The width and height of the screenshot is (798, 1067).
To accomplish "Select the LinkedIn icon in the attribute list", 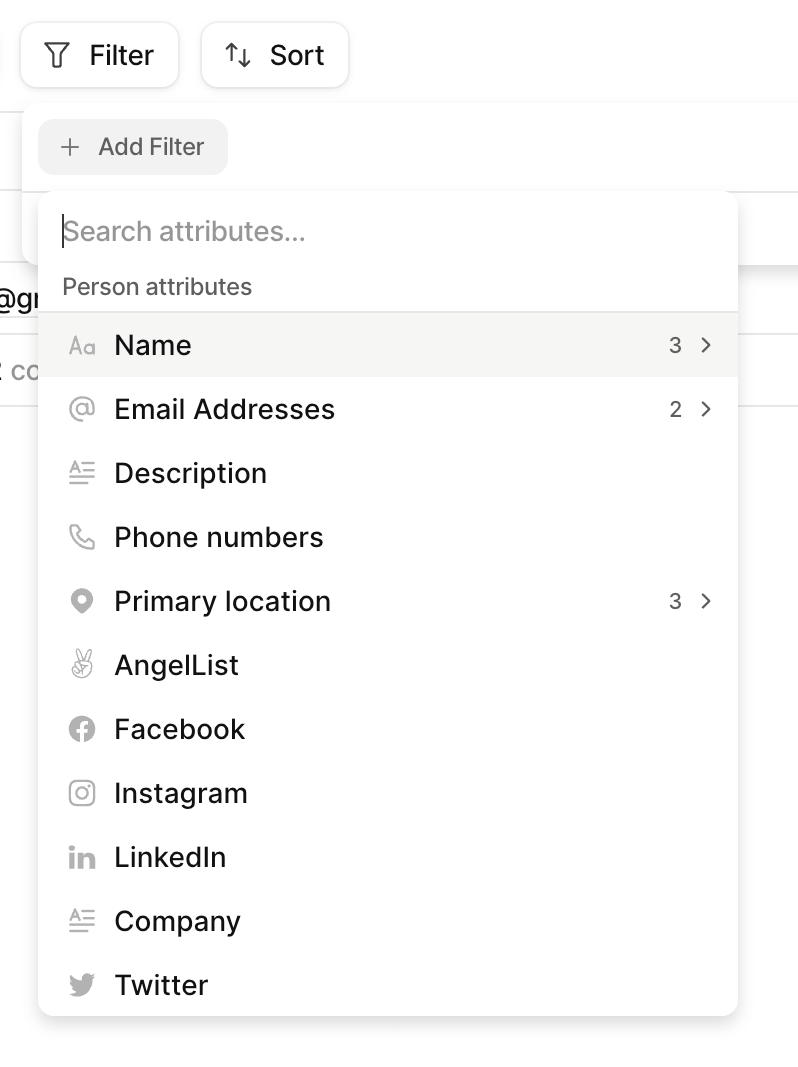I will pyautogui.click(x=82, y=857).
